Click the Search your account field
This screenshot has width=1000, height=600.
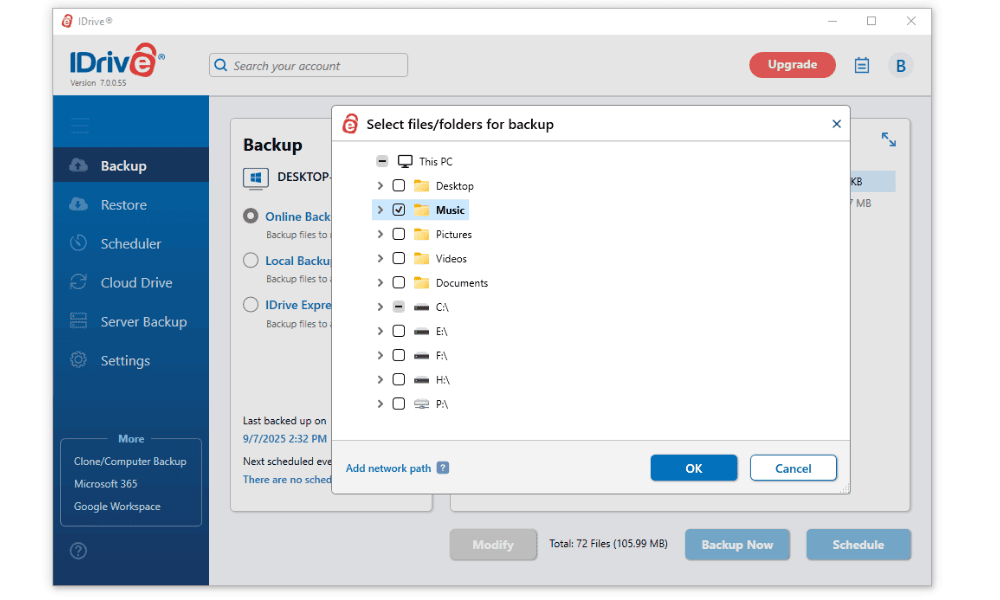click(x=308, y=66)
